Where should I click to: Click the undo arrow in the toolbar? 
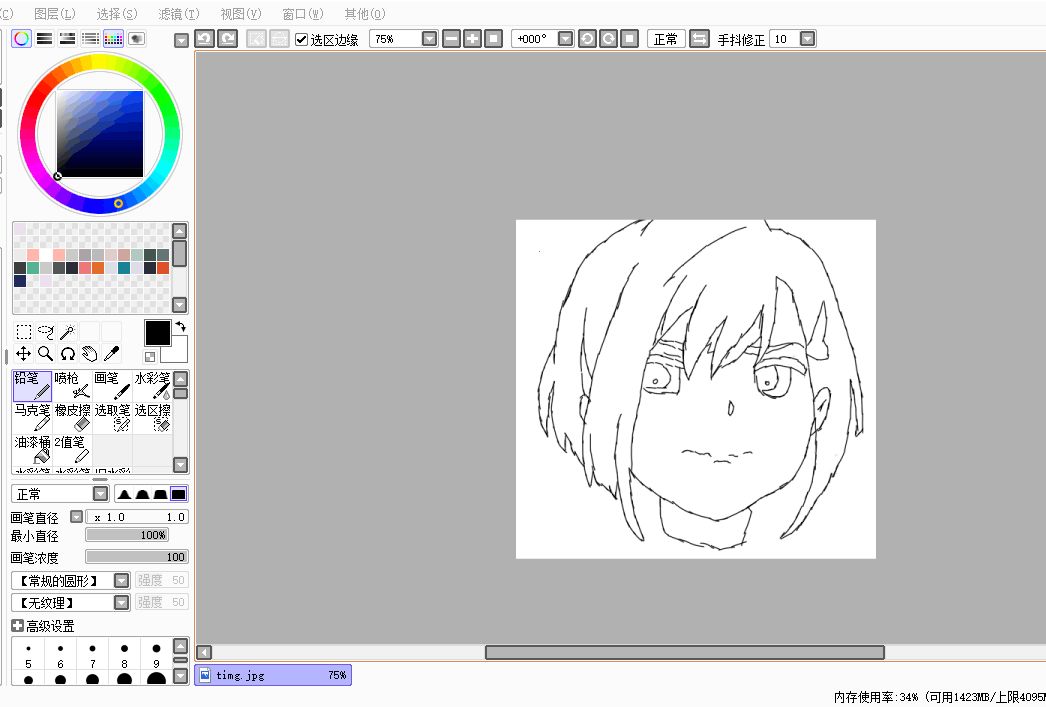[204, 39]
